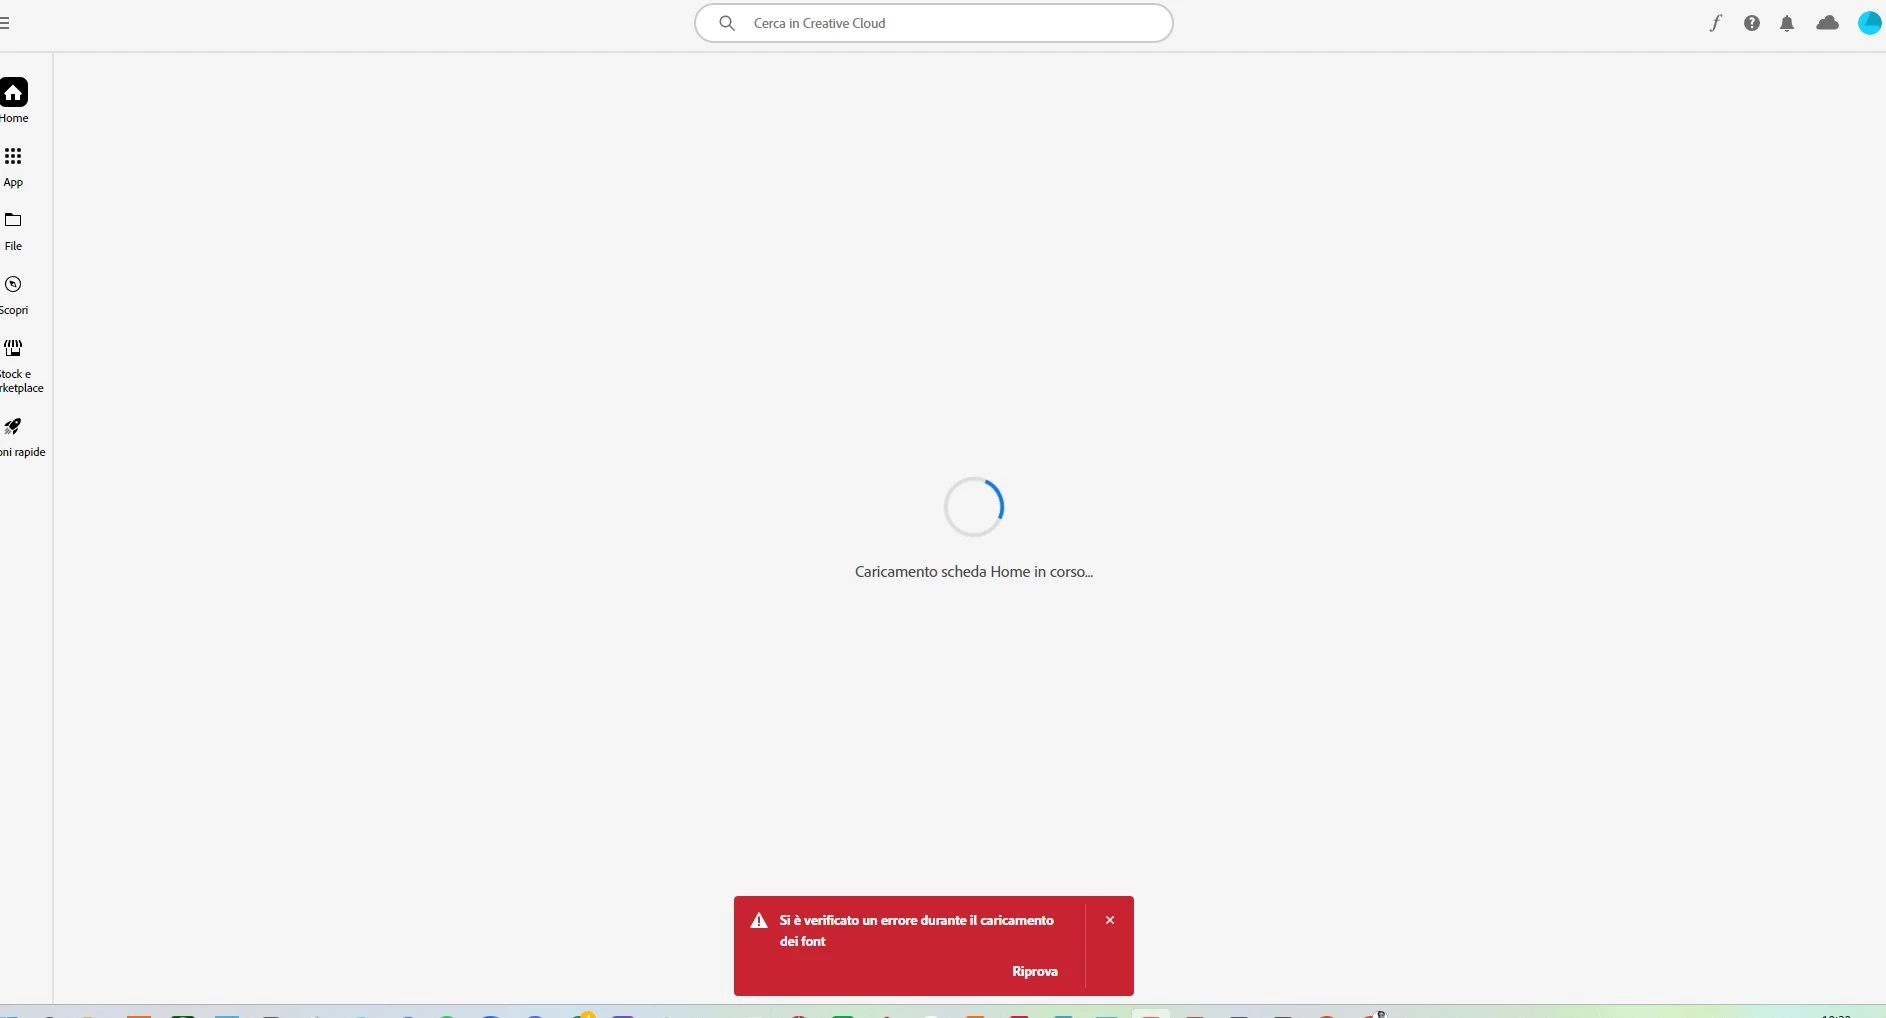Dismiss the font loading error toast
This screenshot has width=1886, height=1018.
point(1110,920)
